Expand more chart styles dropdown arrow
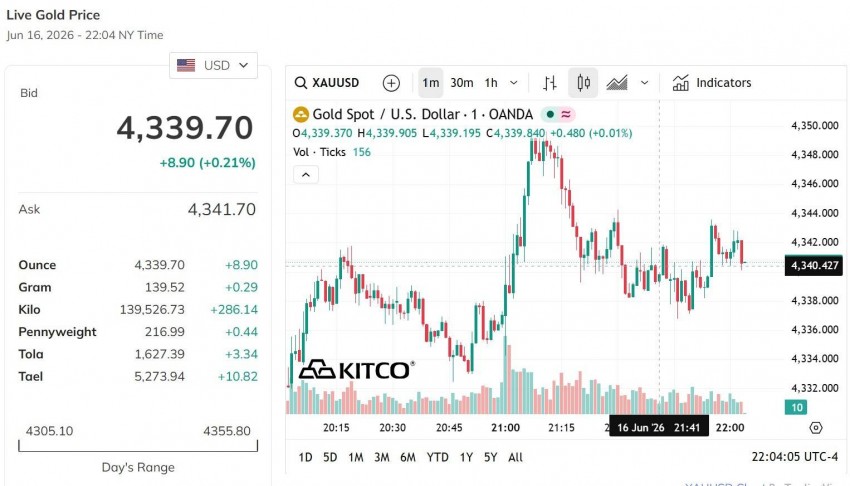 645,83
